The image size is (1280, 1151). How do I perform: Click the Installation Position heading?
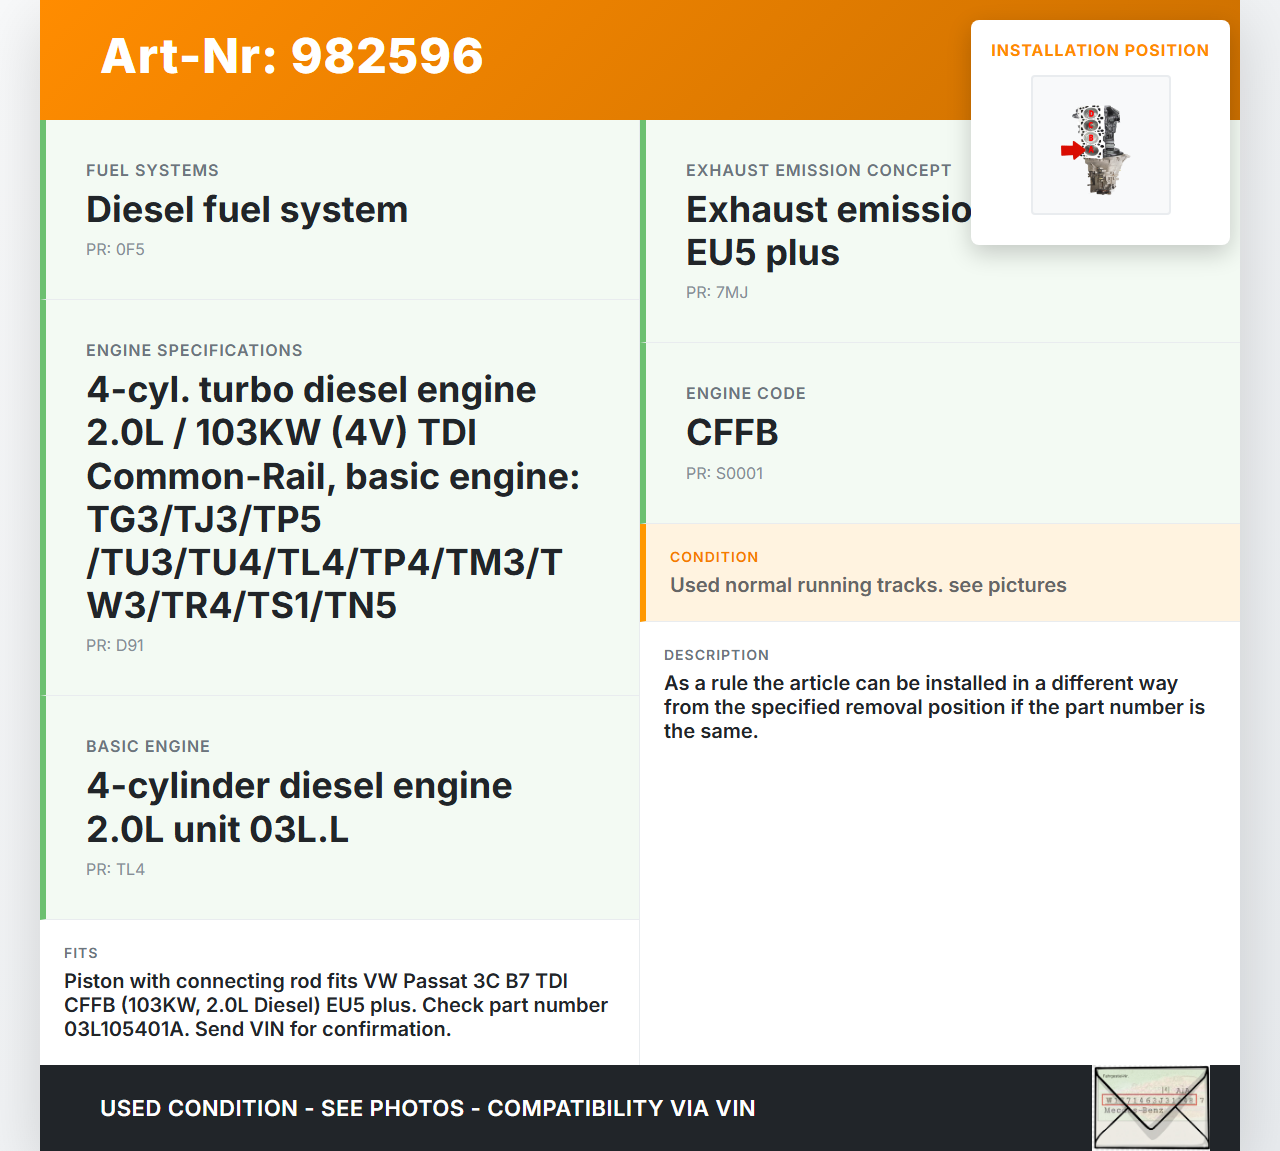[1099, 50]
